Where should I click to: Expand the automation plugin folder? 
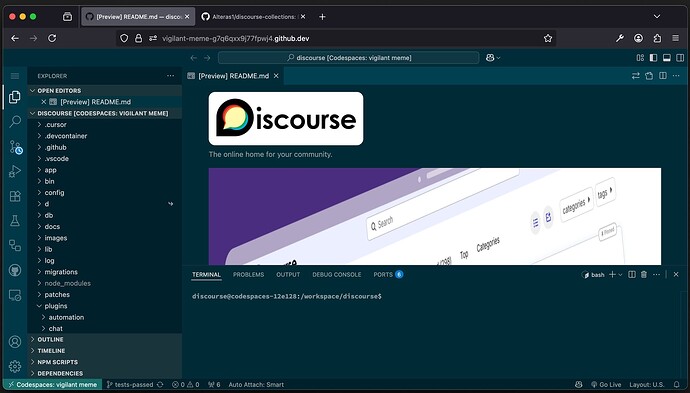coord(105,317)
